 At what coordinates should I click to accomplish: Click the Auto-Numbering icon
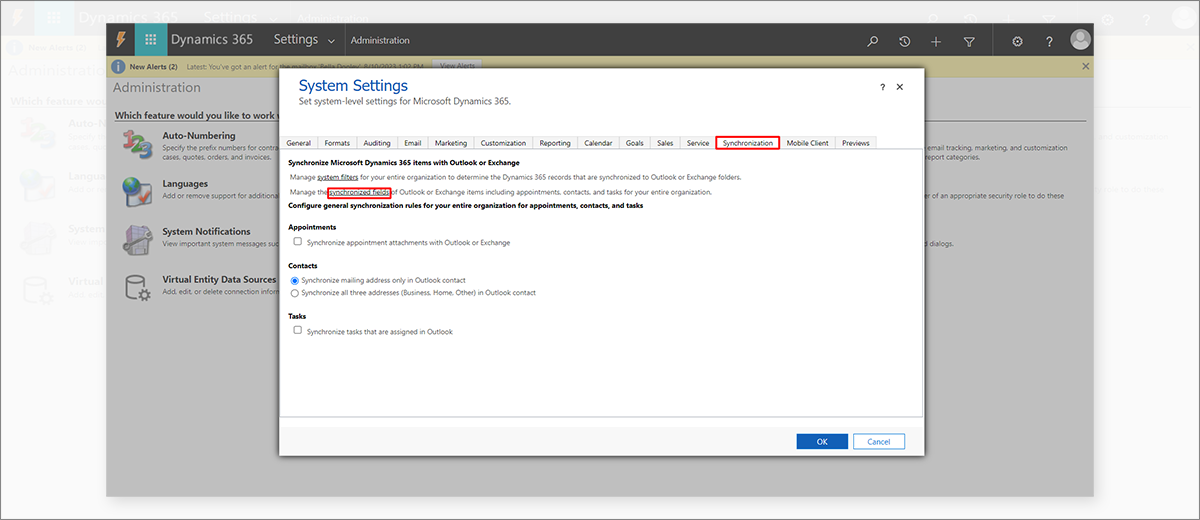(x=137, y=143)
